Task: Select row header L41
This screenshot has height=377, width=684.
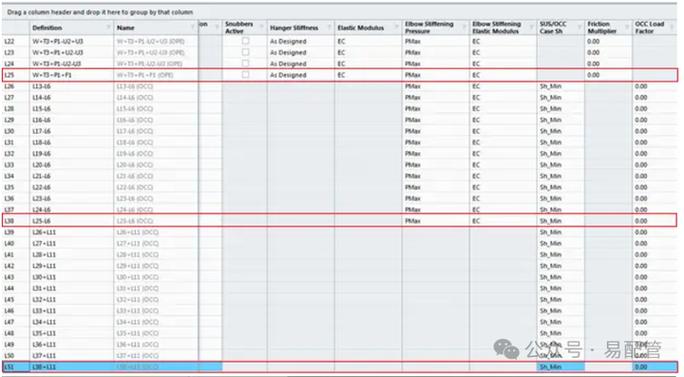Action: (16, 254)
